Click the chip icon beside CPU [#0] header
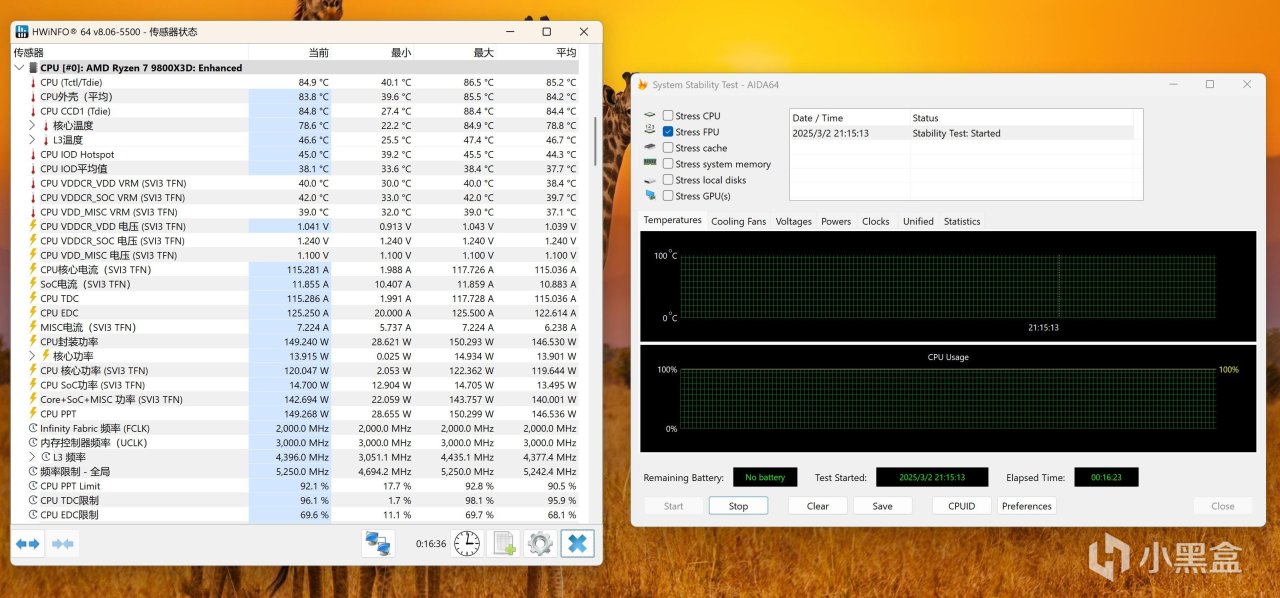This screenshot has width=1280, height=598. click(33, 68)
